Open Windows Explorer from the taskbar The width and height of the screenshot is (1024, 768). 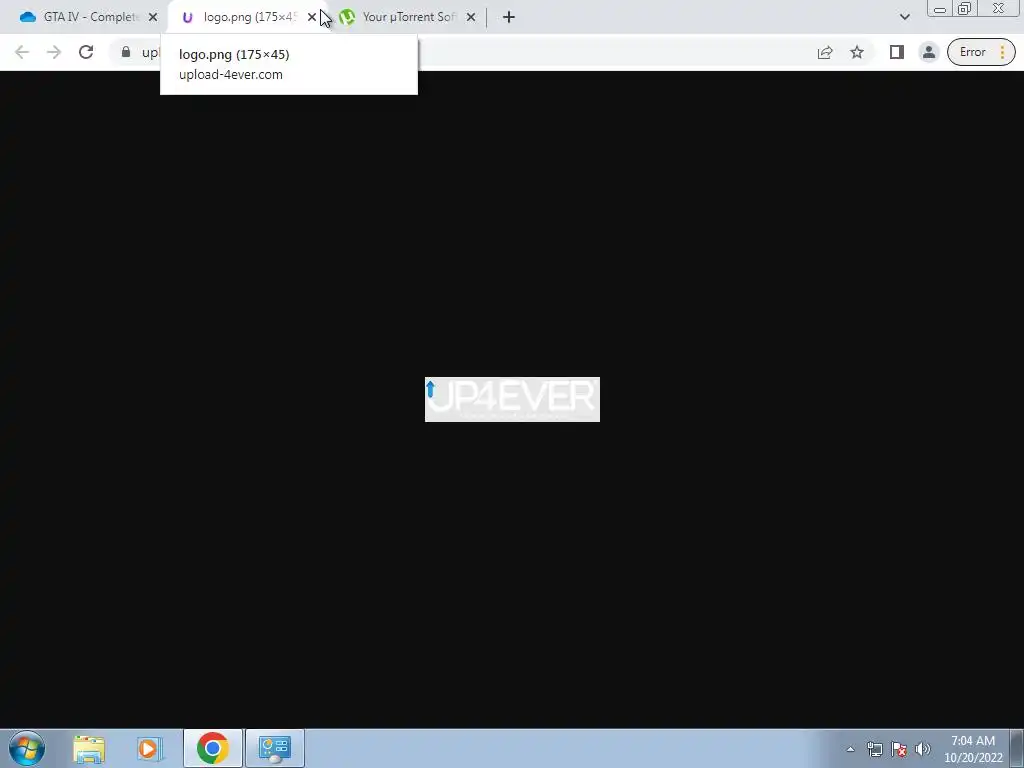click(x=89, y=748)
